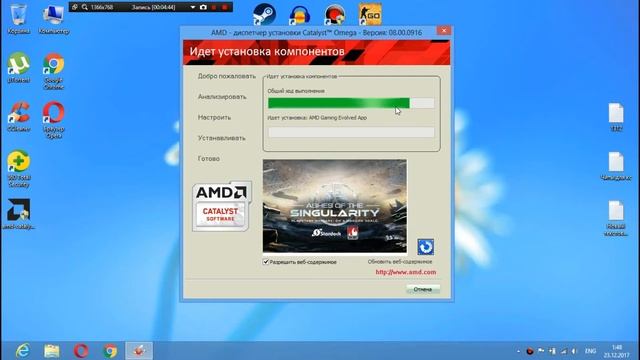Switch to AMD installer taskbar button
Image resolution: width=640 pixels, height=360 pixels.
click(x=139, y=351)
